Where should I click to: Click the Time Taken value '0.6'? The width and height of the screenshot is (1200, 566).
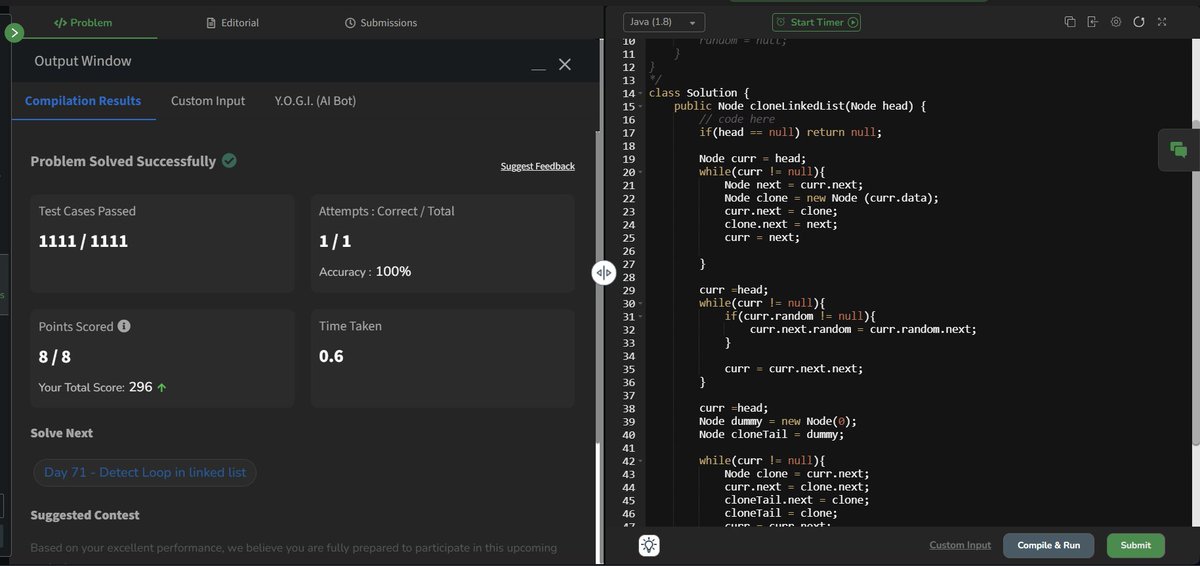click(x=331, y=356)
